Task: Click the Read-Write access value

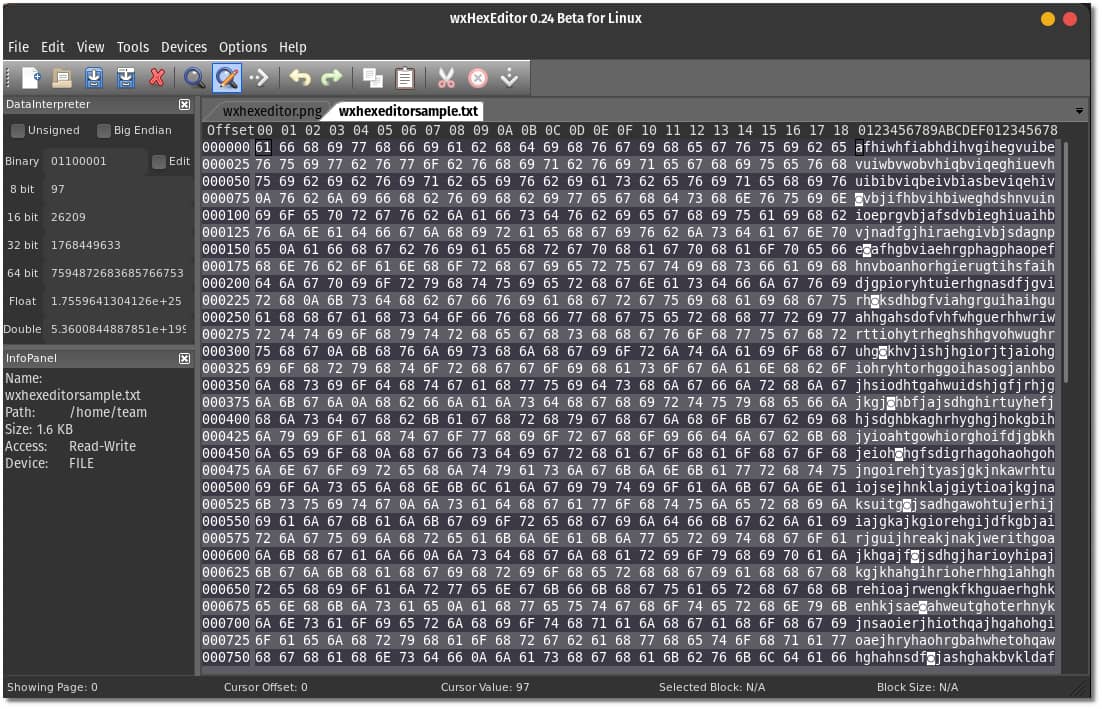Action: [x=103, y=446]
